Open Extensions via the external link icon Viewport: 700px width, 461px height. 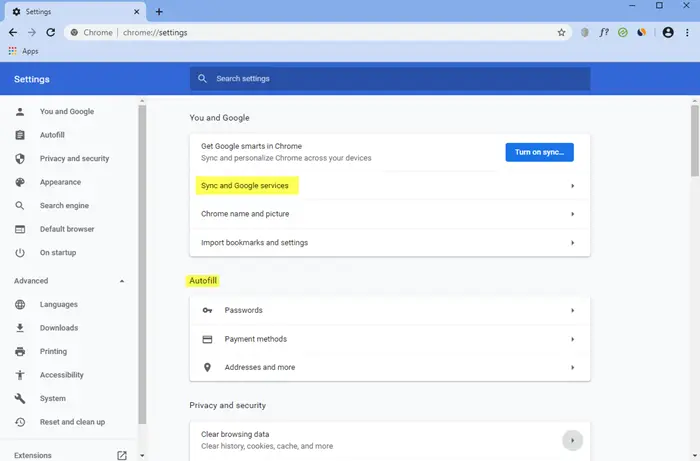(122, 455)
